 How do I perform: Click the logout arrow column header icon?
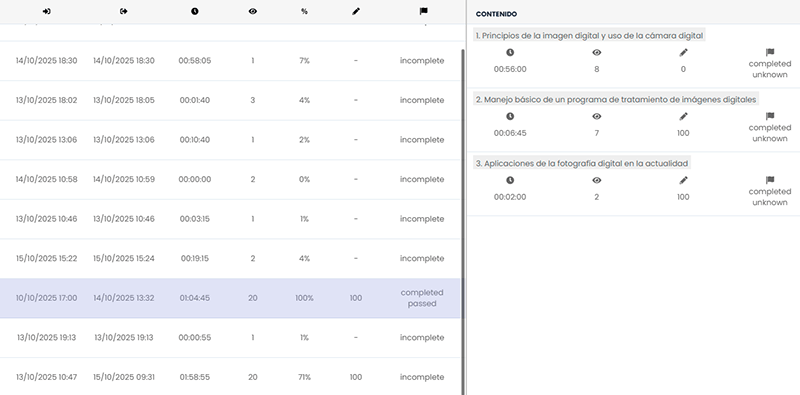(123, 11)
